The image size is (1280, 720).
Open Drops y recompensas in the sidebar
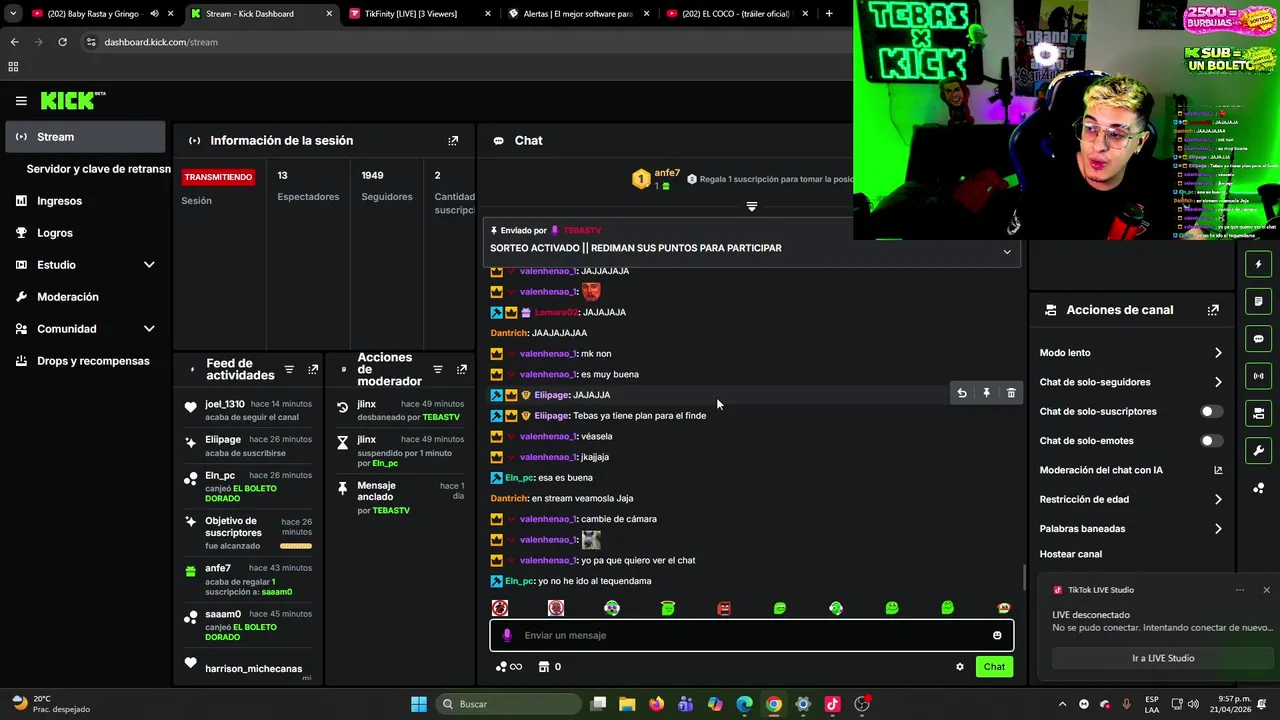(85, 361)
